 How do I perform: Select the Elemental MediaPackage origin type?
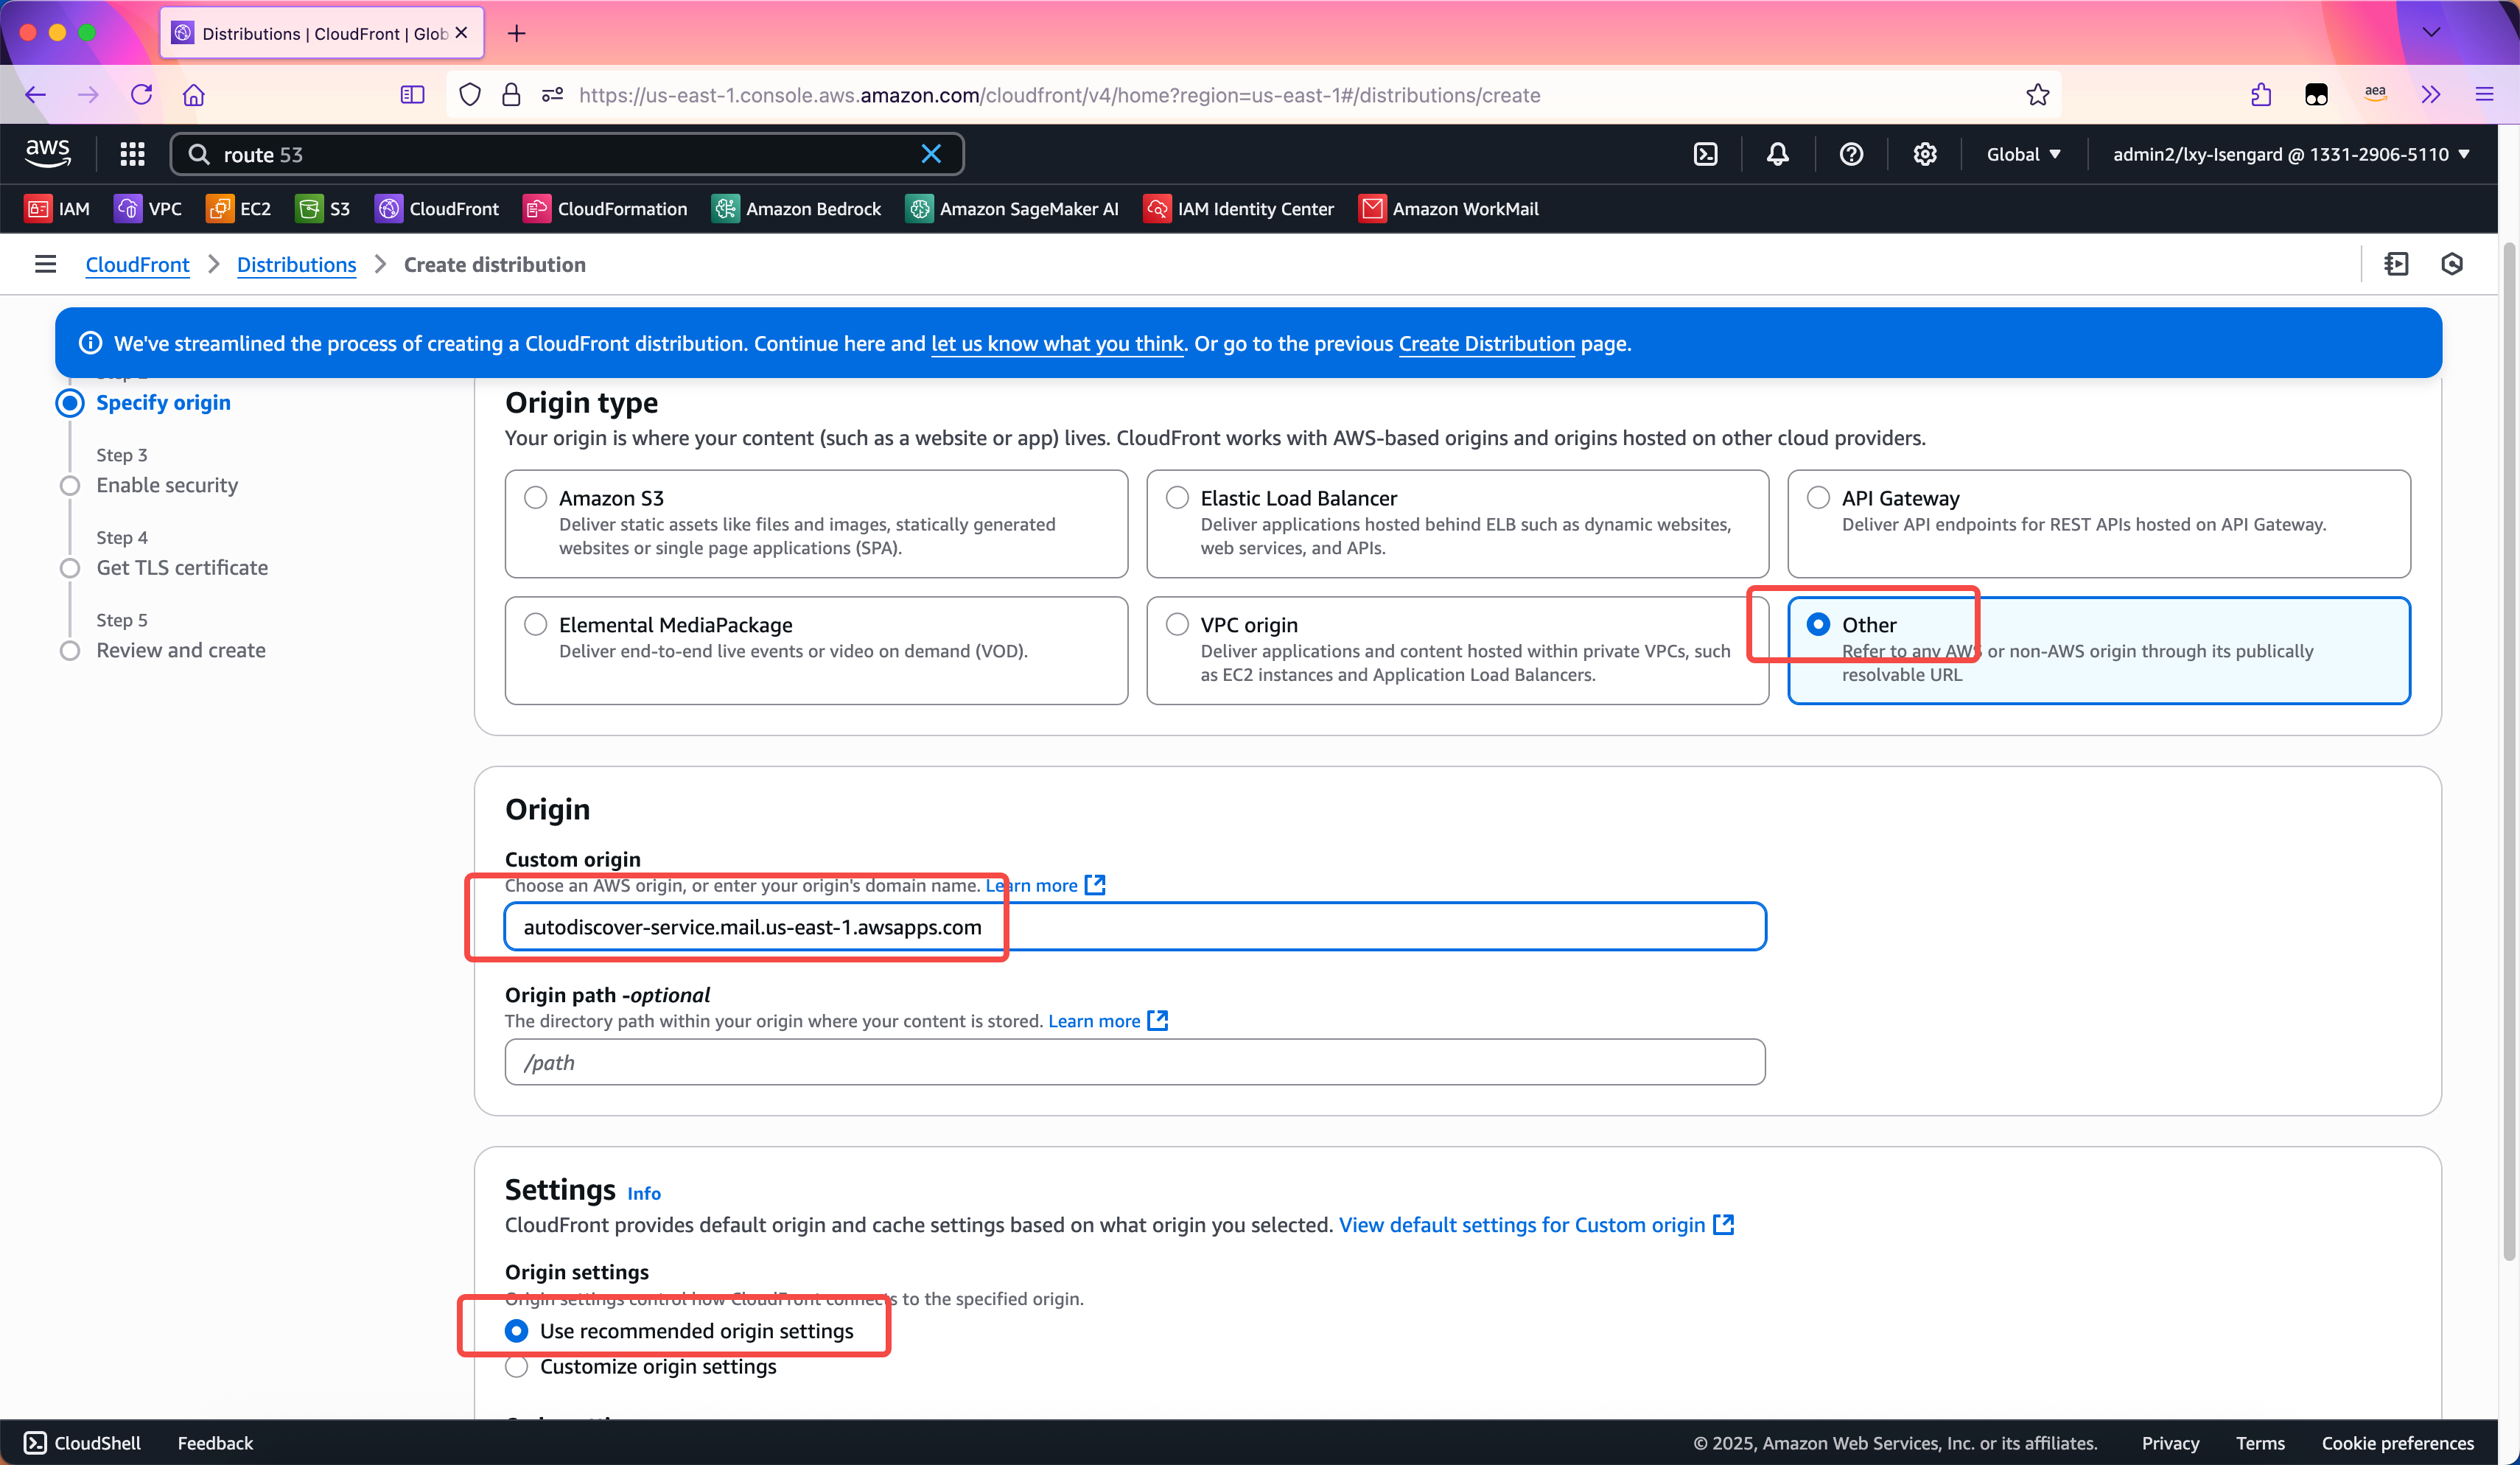point(816,650)
